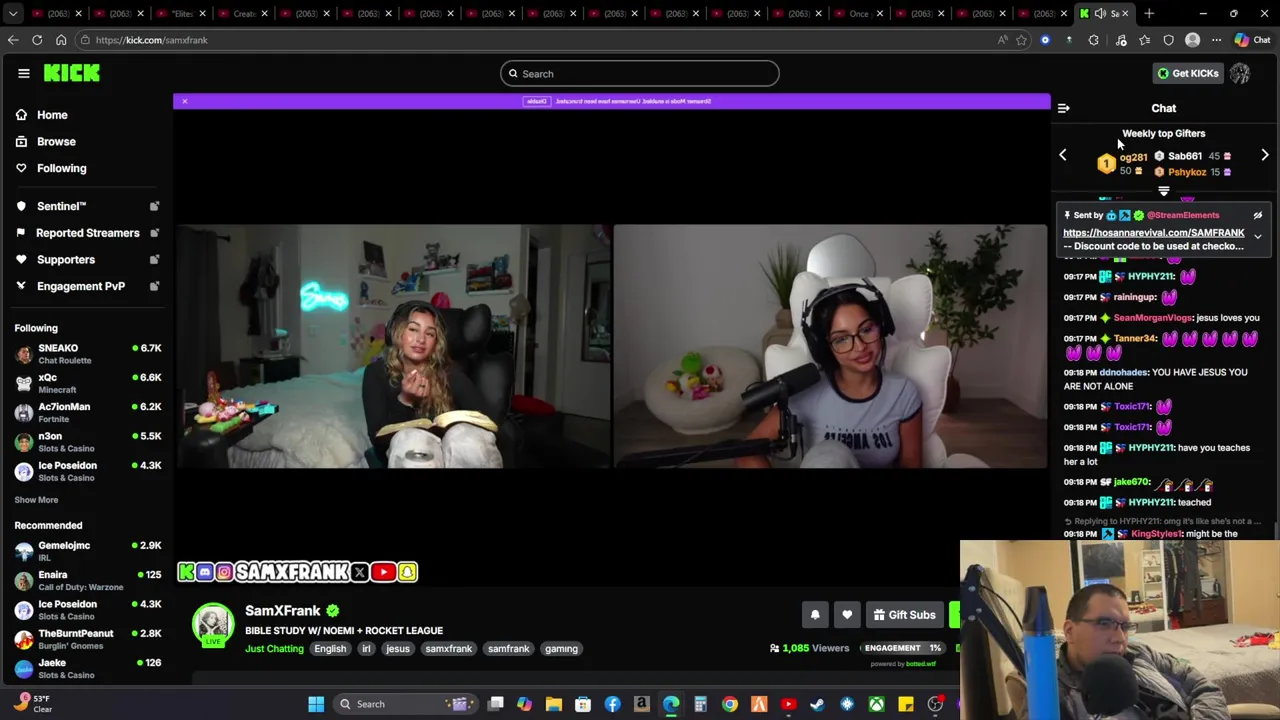Click the Instagram icon in stream socials
Image resolution: width=1280 pixels, height=720 pixels.
point(224,572)
